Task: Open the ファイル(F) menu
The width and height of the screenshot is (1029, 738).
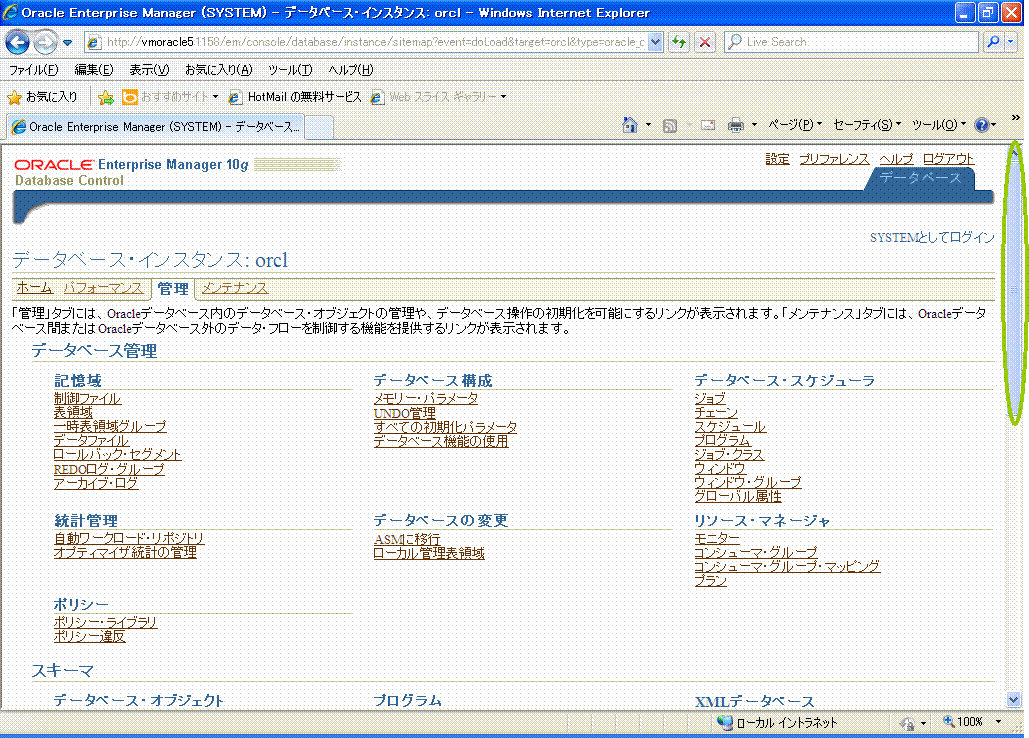Action: click(33, 70)
